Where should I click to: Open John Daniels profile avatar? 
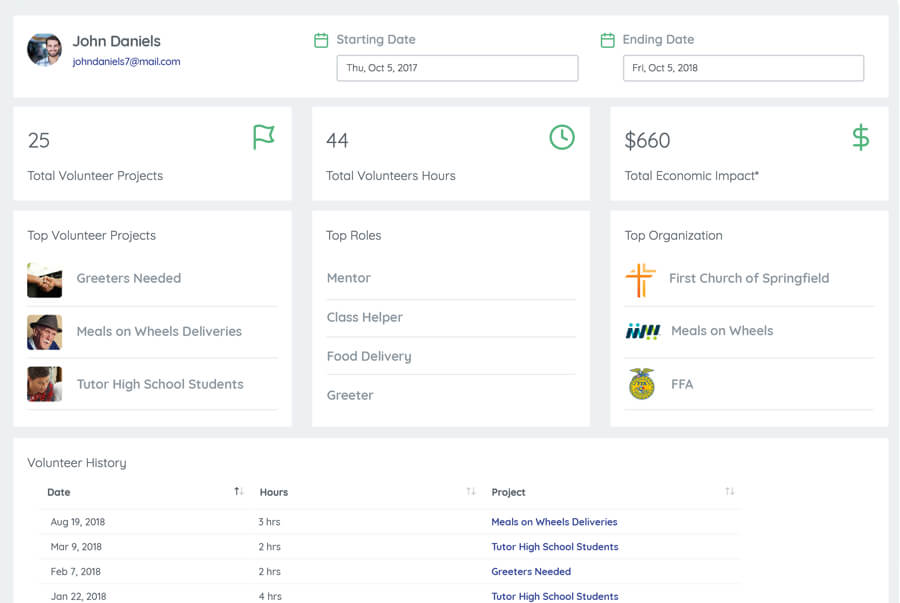[44, 50]
